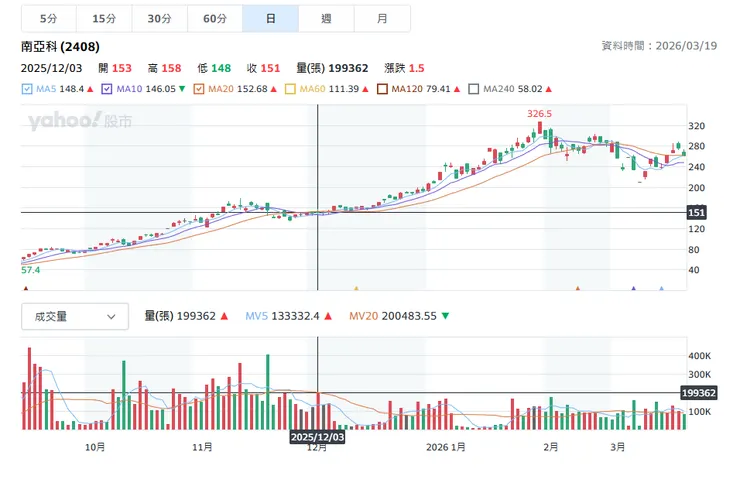
Task: Click the 高 158 high price value
Action: 164,68
